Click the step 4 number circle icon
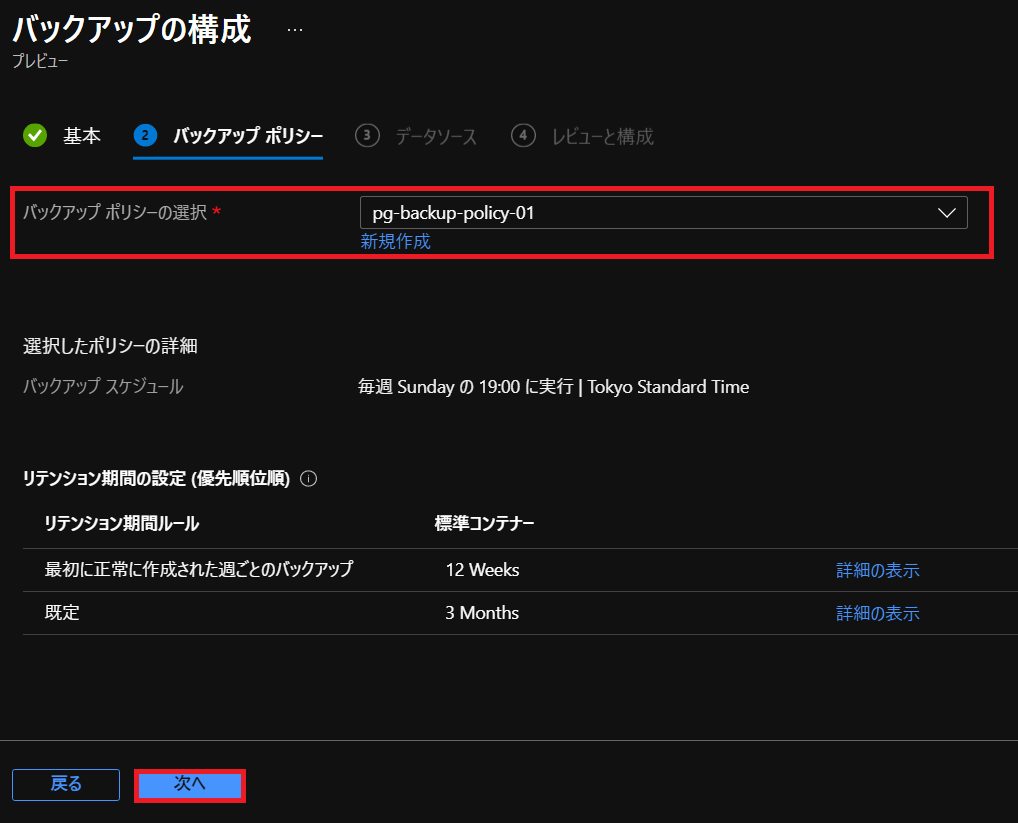This screenshot has height=823, width=1018. click(523, 136)
